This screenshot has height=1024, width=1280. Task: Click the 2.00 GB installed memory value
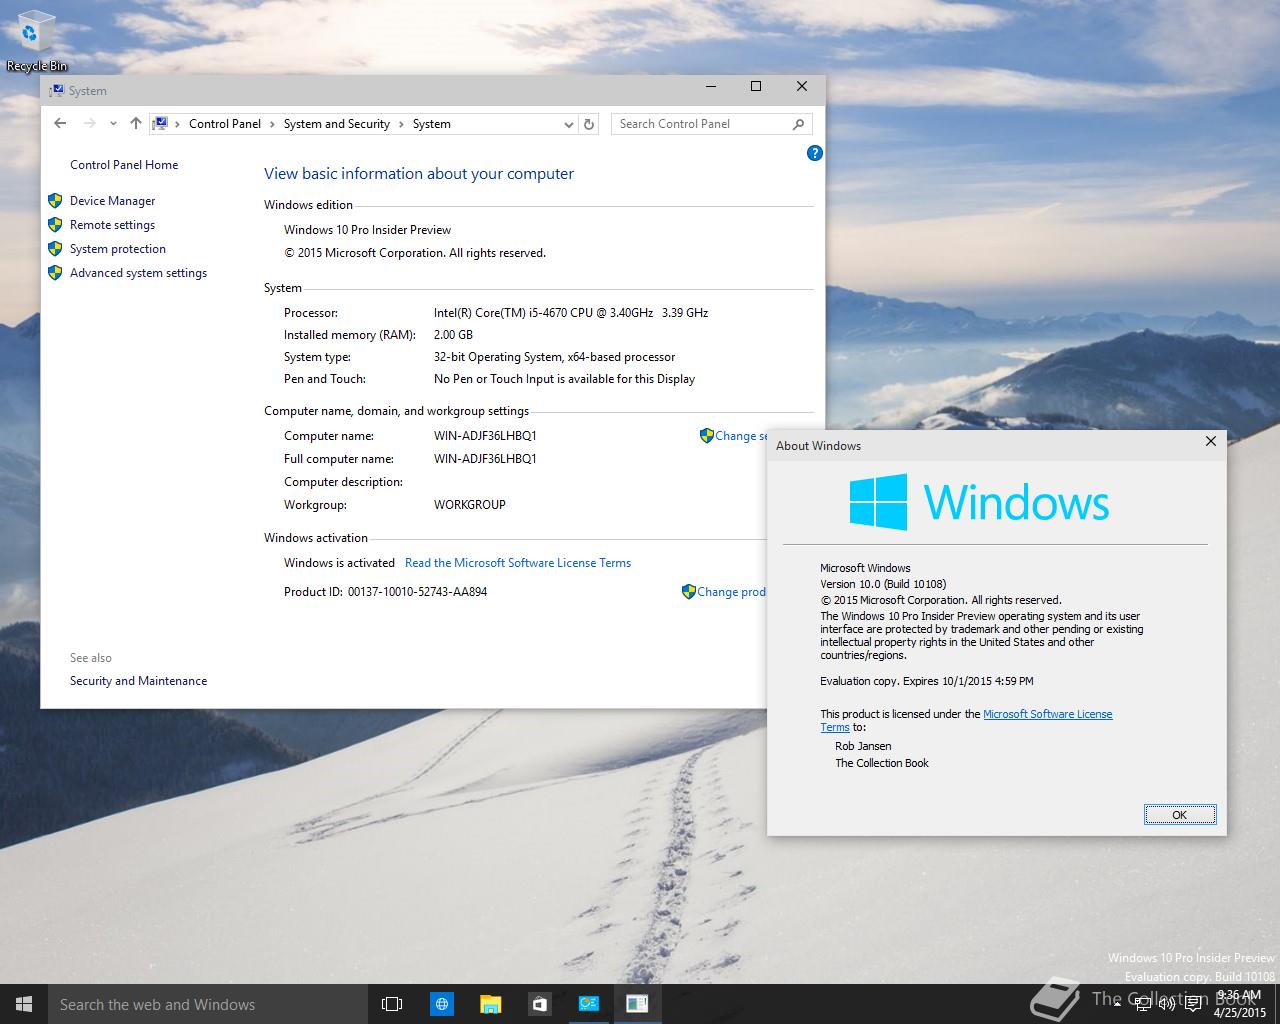[453, 335]
